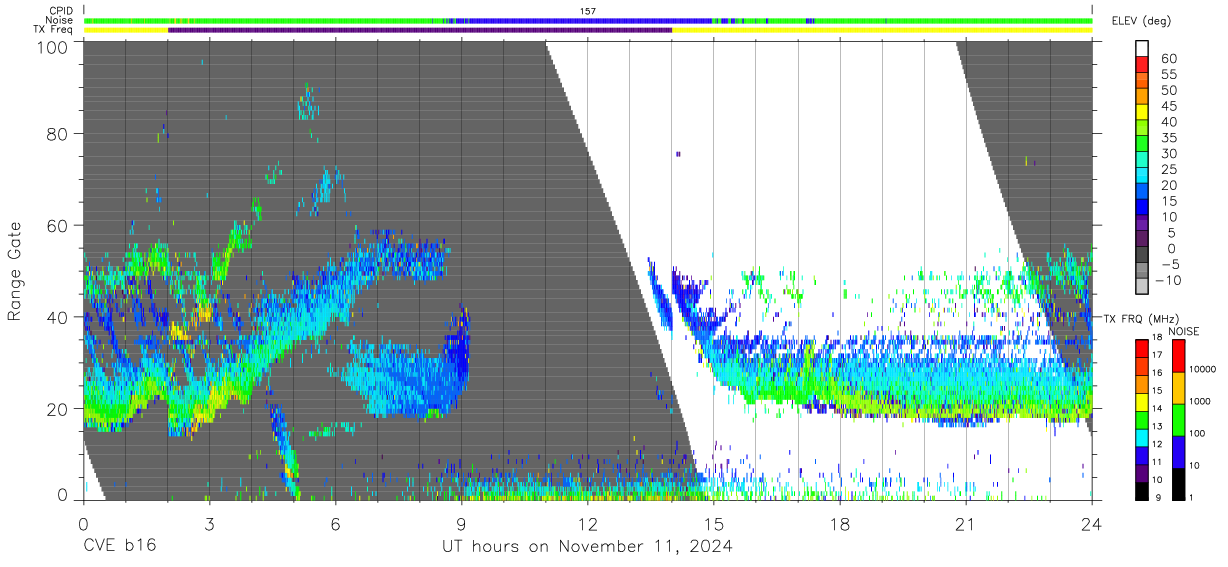This screenshot has height=567, width=1228.
Task: Click the 40 tick on Range Gate axis
Action: coord(57,316)
